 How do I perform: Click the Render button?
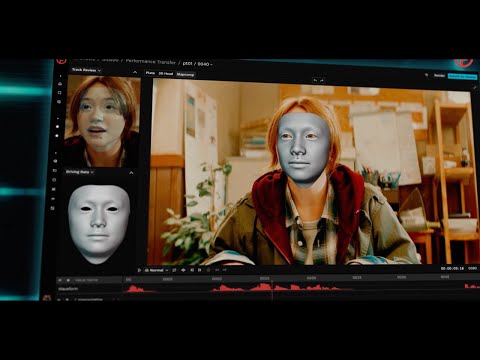pos(439,76)
